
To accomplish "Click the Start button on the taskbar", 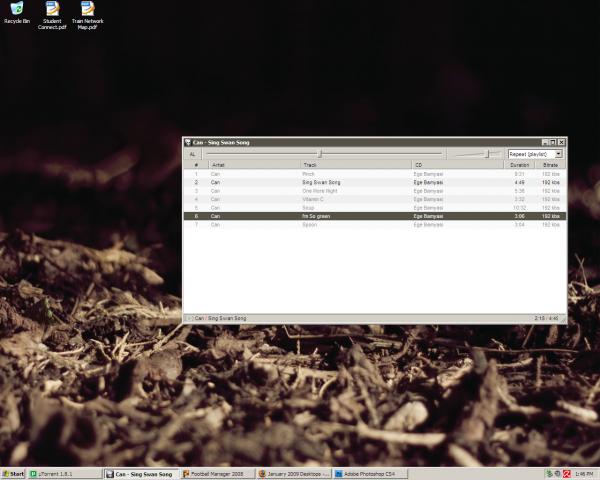I will [x=13, y=473].
